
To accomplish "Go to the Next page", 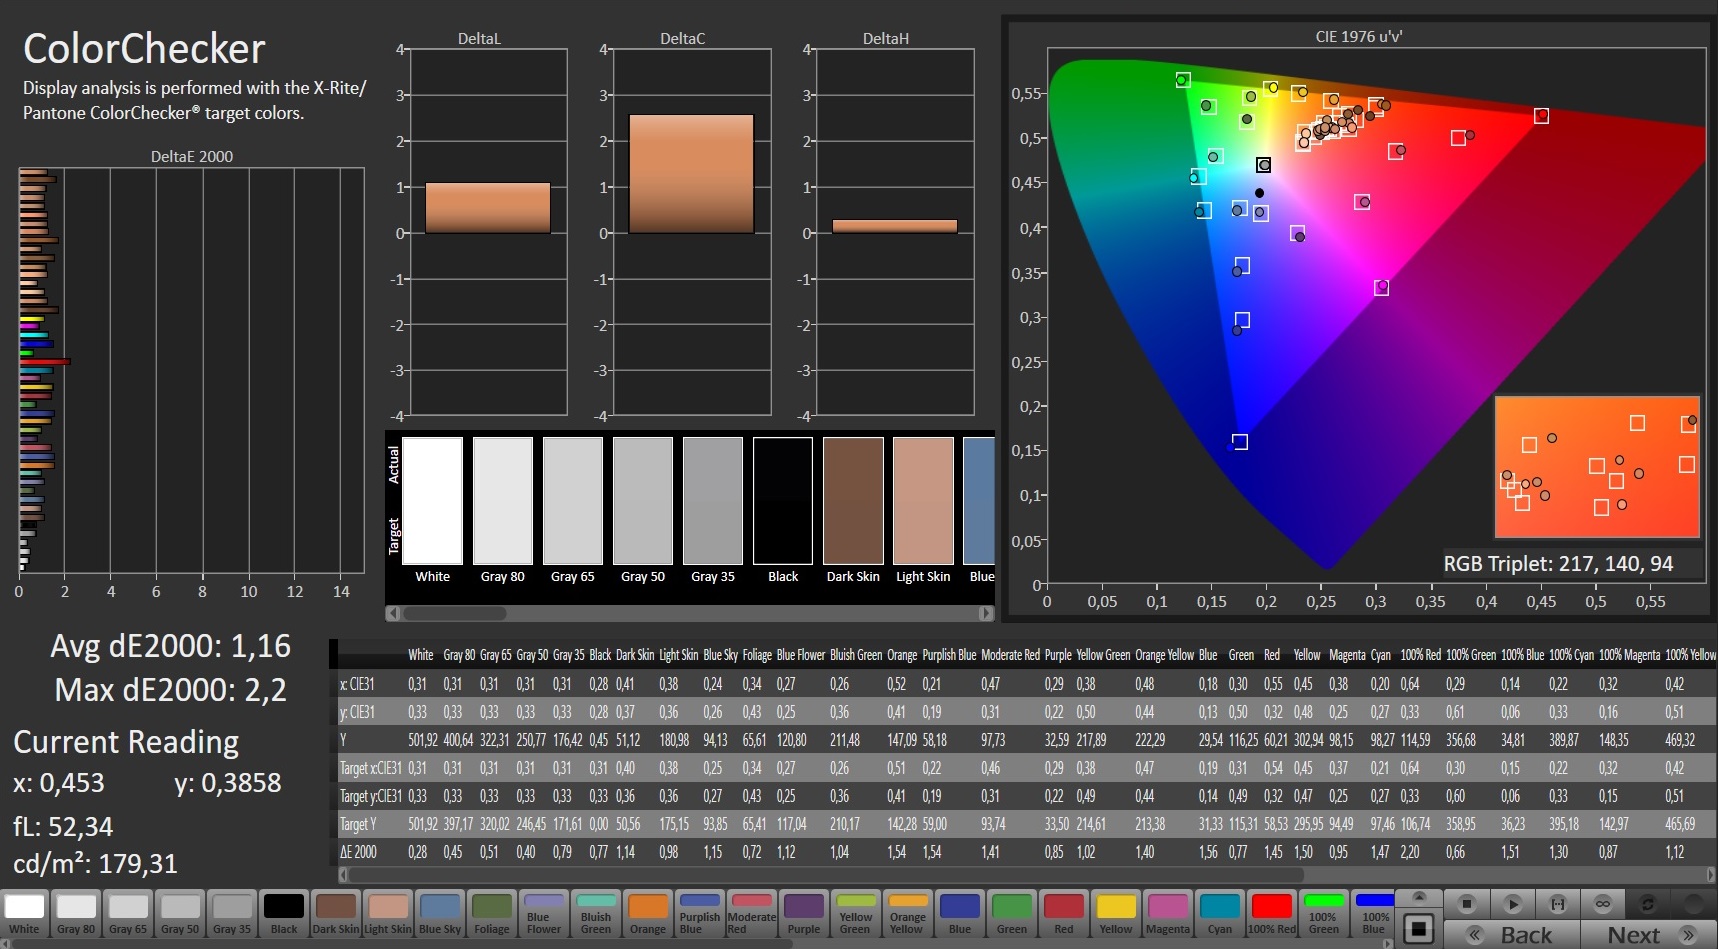I will pos(1649,935).
